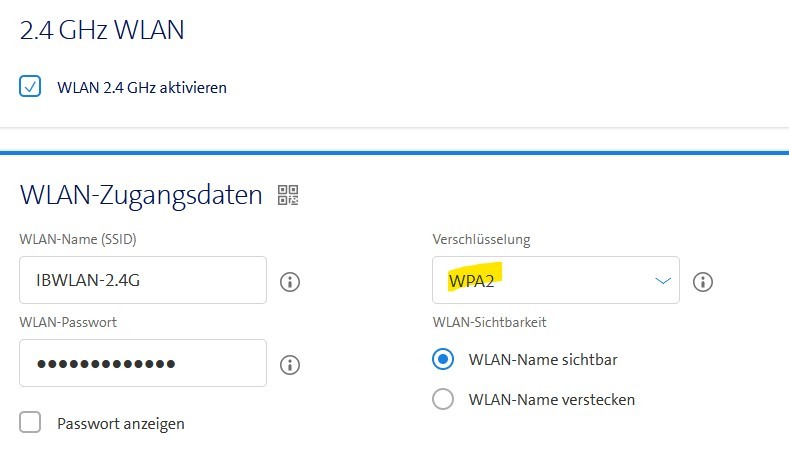
Task: Show info for the Verschlüsselung dropdown
Action: click(x=703, y=281)
